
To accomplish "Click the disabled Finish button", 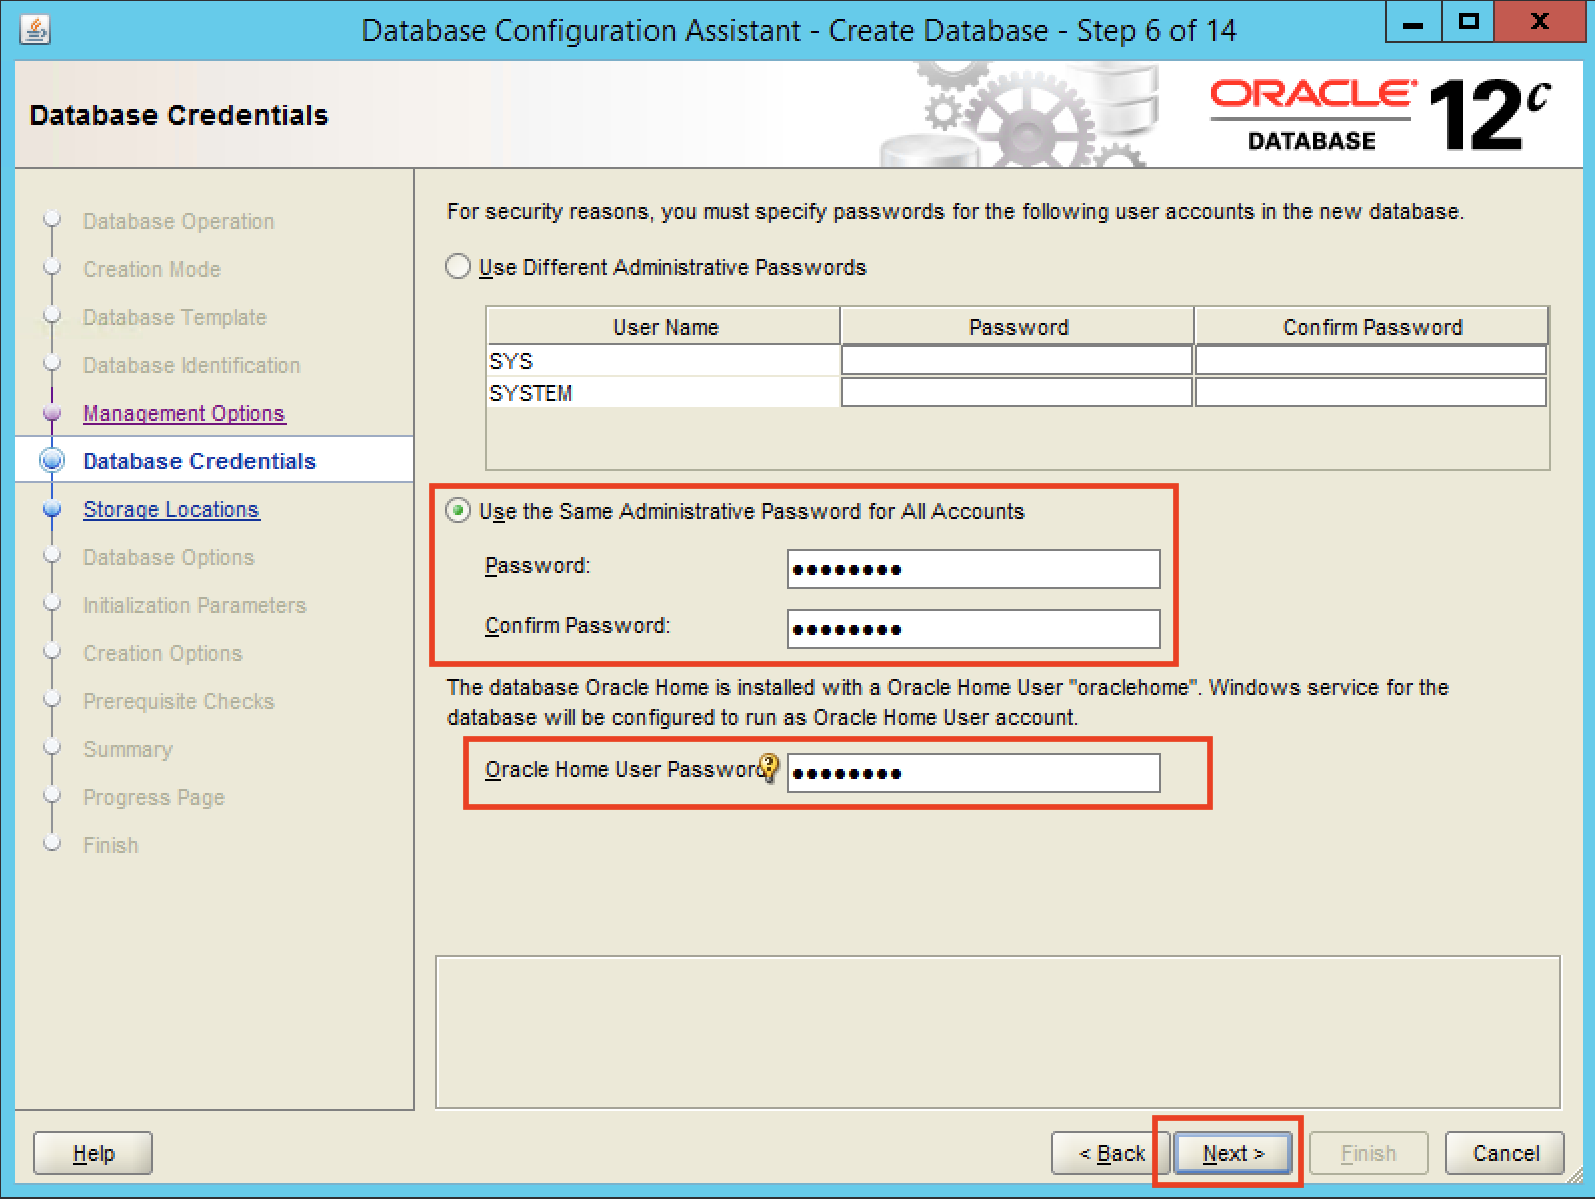I will point(1369,1153).
